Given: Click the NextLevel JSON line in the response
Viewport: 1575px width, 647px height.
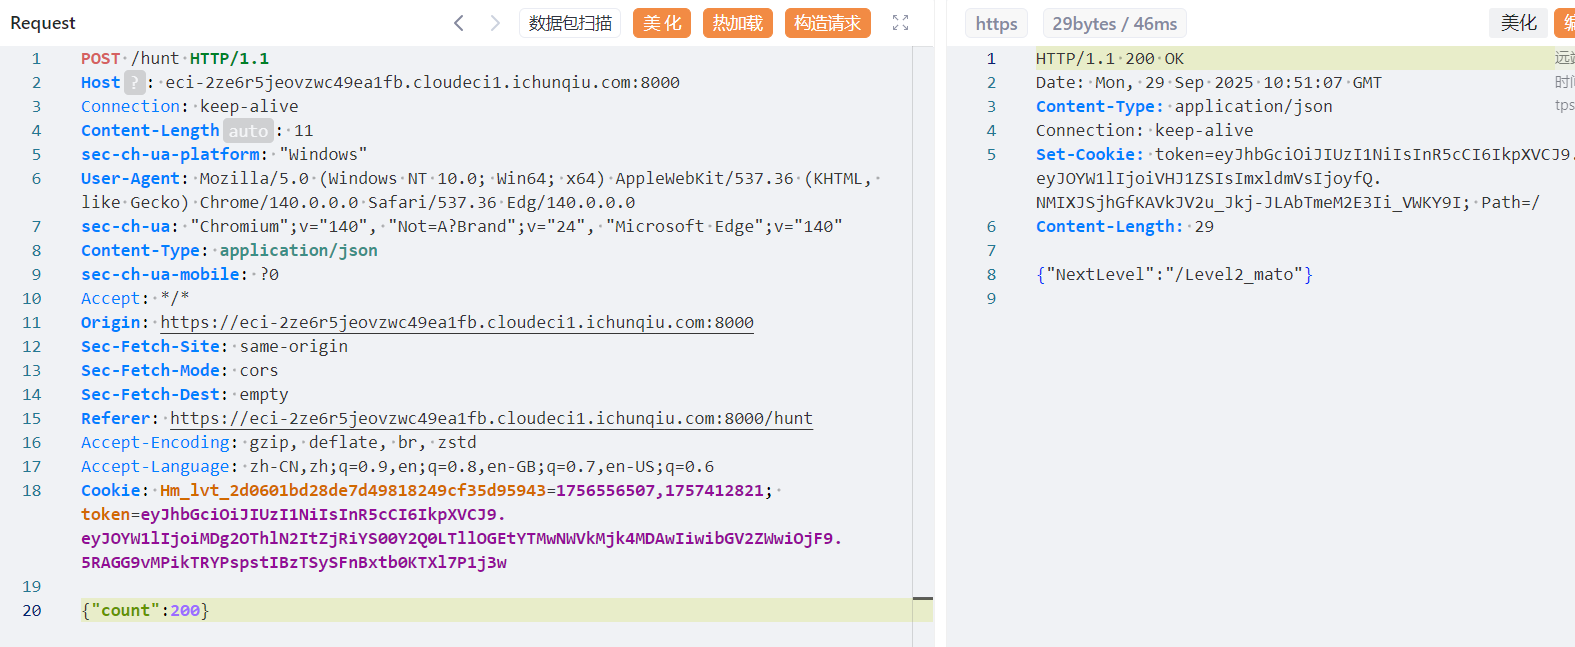Looking at the screenshot, I should pyautogui.click(x=1174, y=275).
